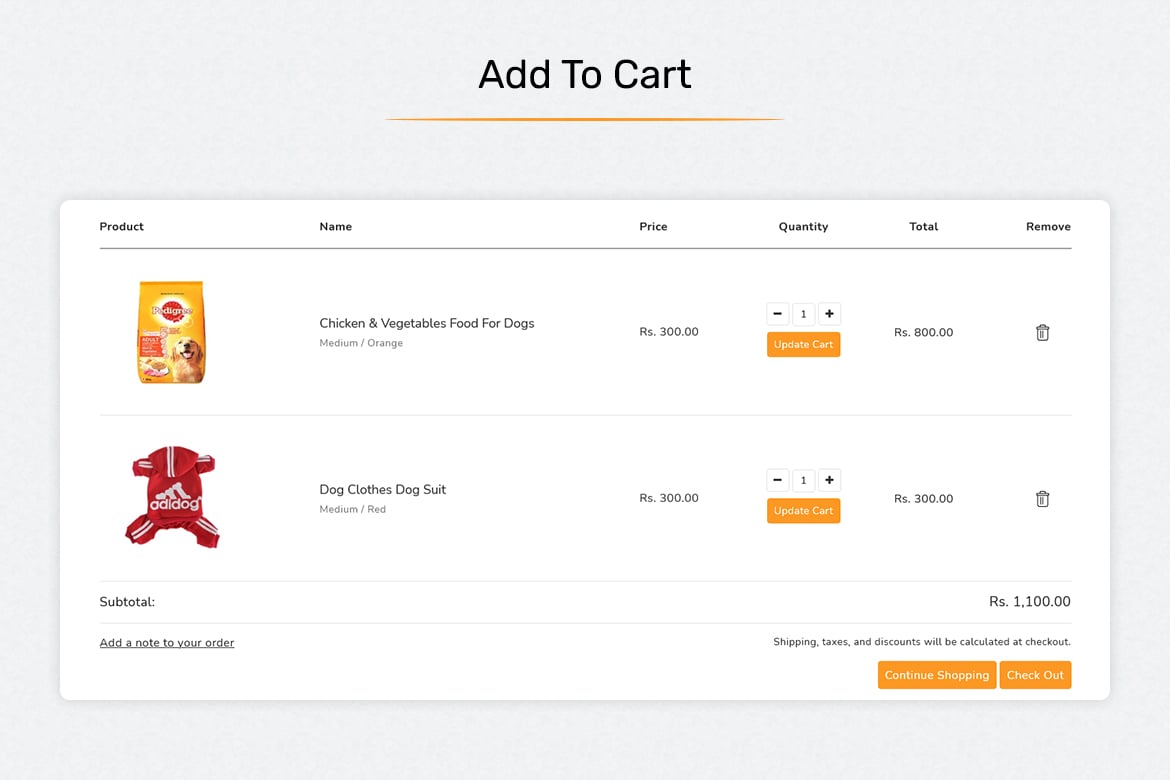Screen dimensions: 1170x780
Task: Increase quantity of Chicken & Vegetables Food
Action: [829, 314]
